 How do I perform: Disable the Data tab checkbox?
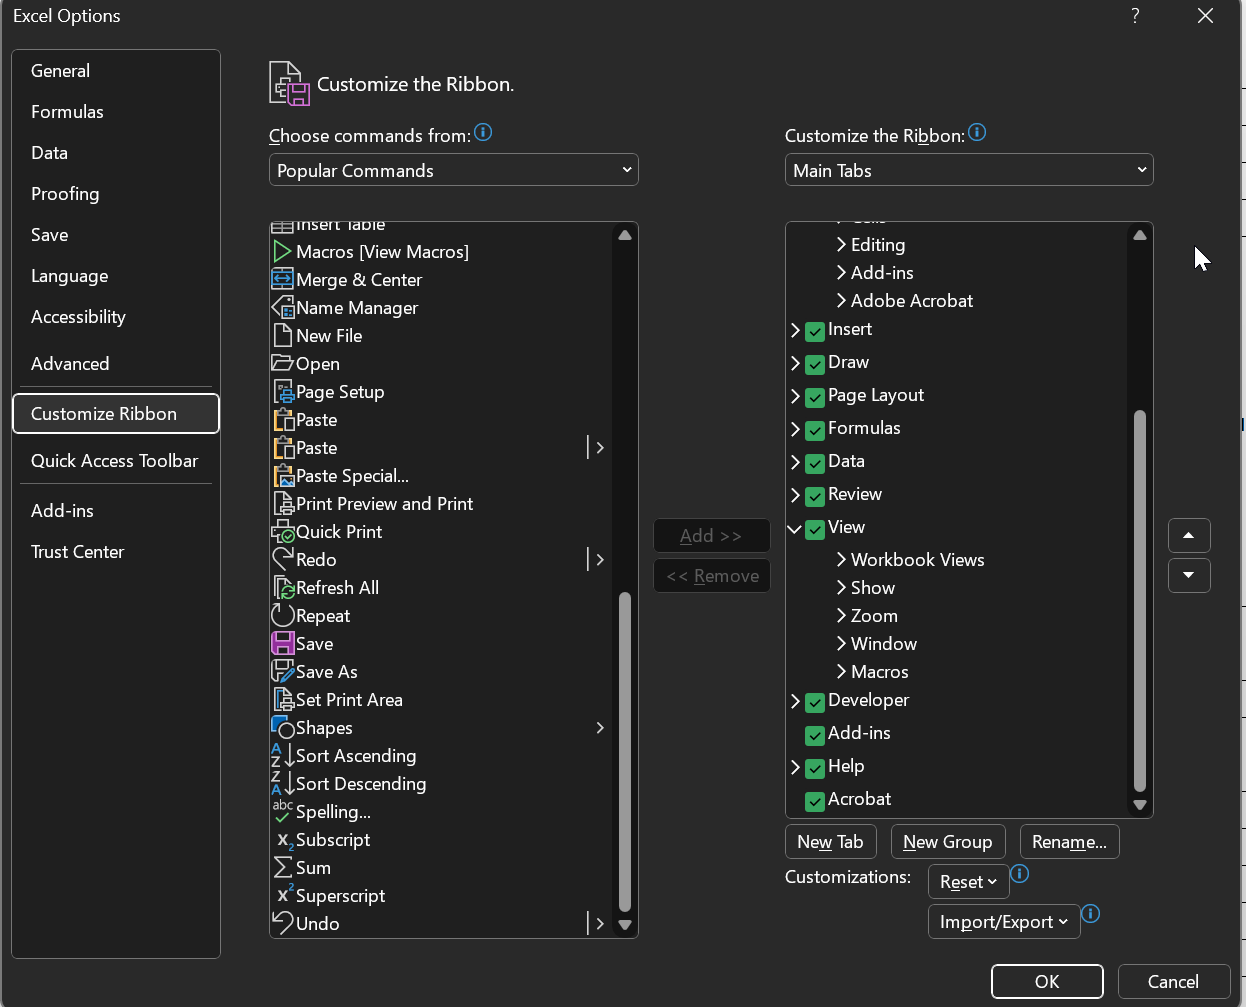pyautogui.click(x=815, y=463)
